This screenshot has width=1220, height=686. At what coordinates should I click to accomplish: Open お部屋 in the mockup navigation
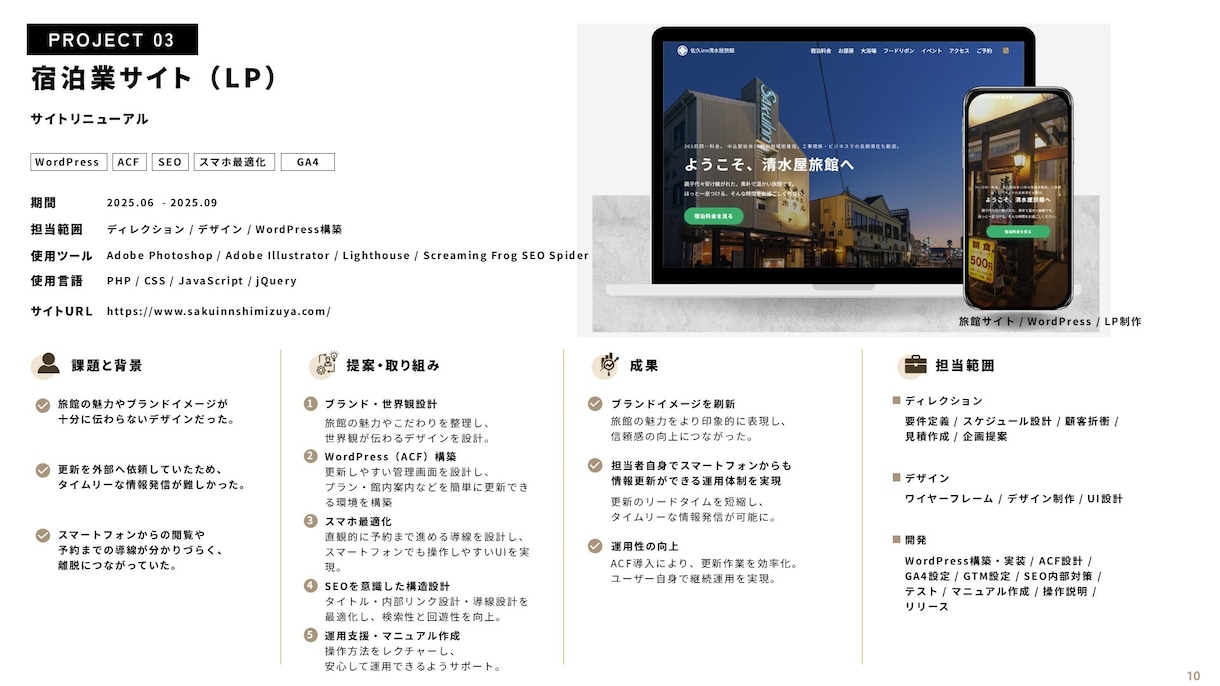[846, 50]
